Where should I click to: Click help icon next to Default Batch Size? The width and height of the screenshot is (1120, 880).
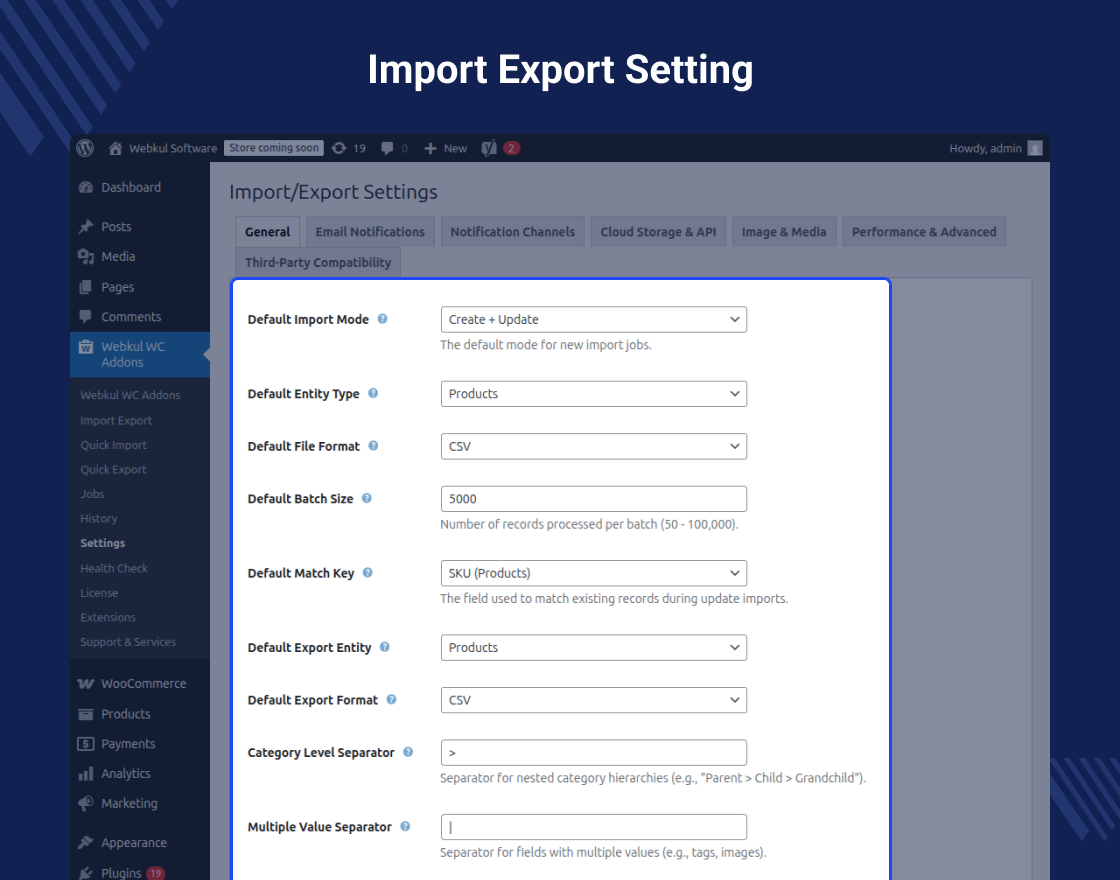pyautogui.click(x=366, y=499)
